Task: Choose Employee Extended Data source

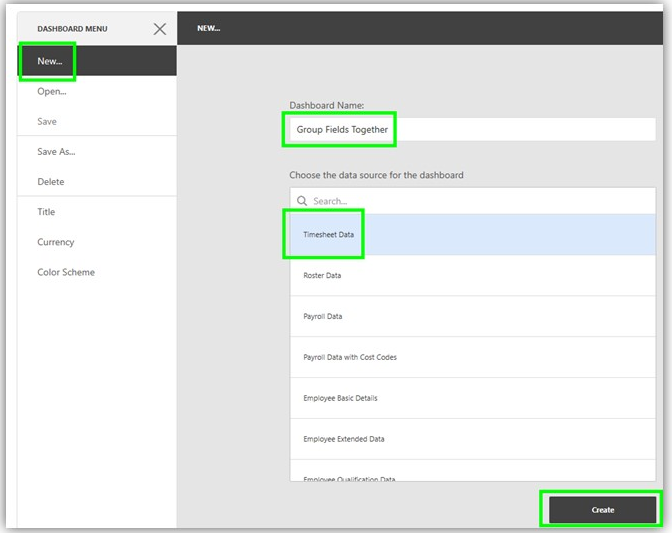Action: 473,439
